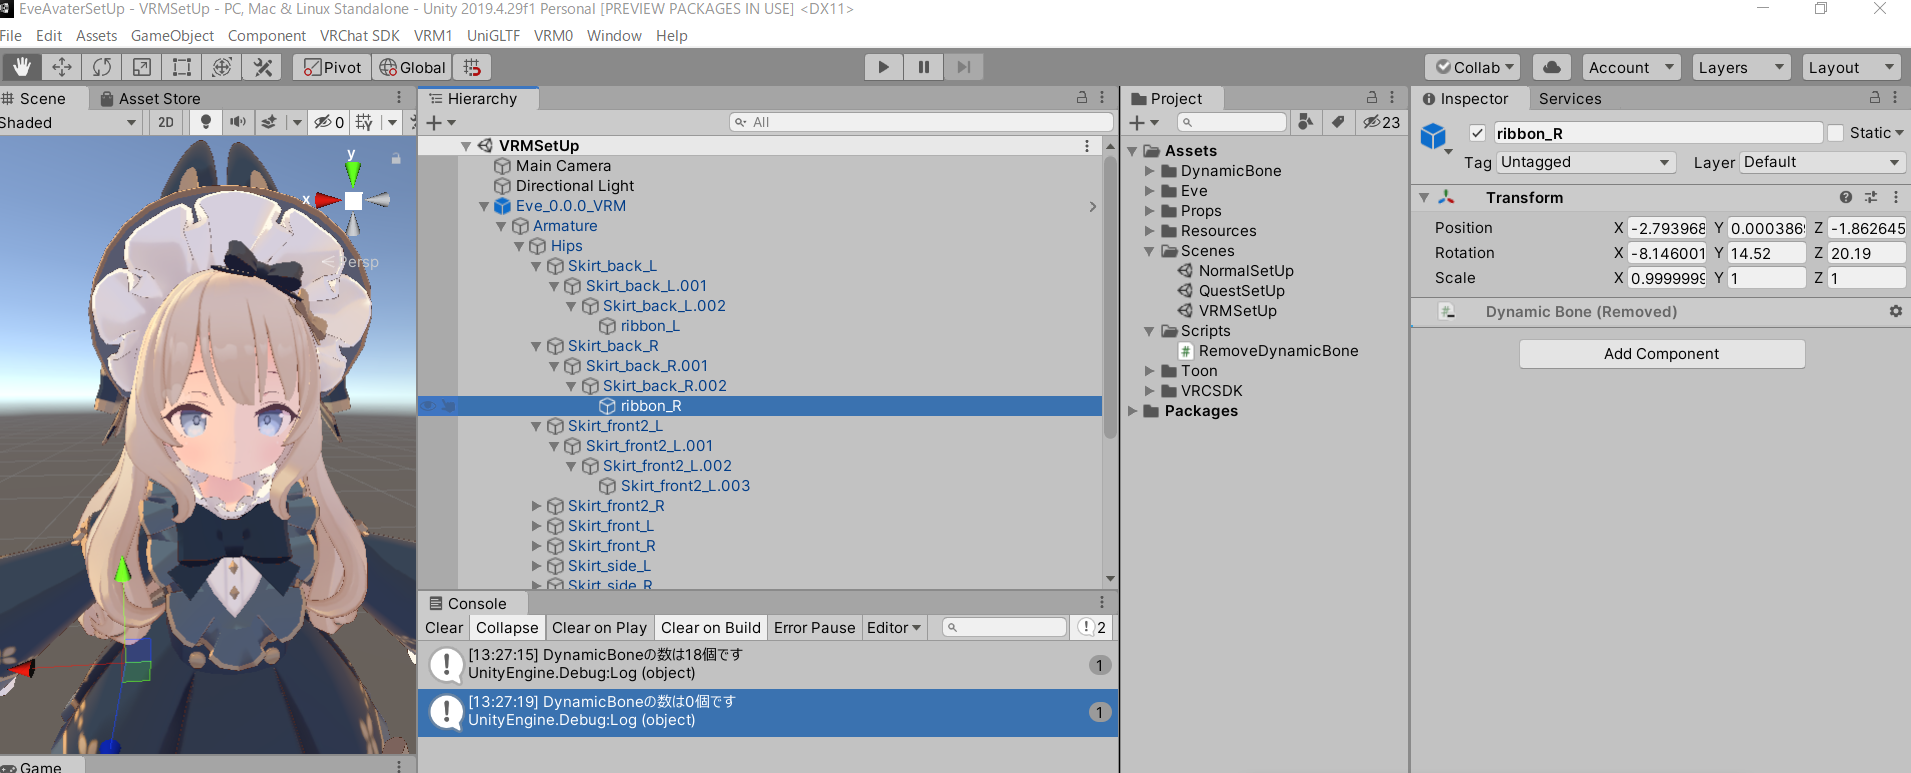Open the Collab dropdown
Screen dimensions: 1911x773
(1473, 67)
